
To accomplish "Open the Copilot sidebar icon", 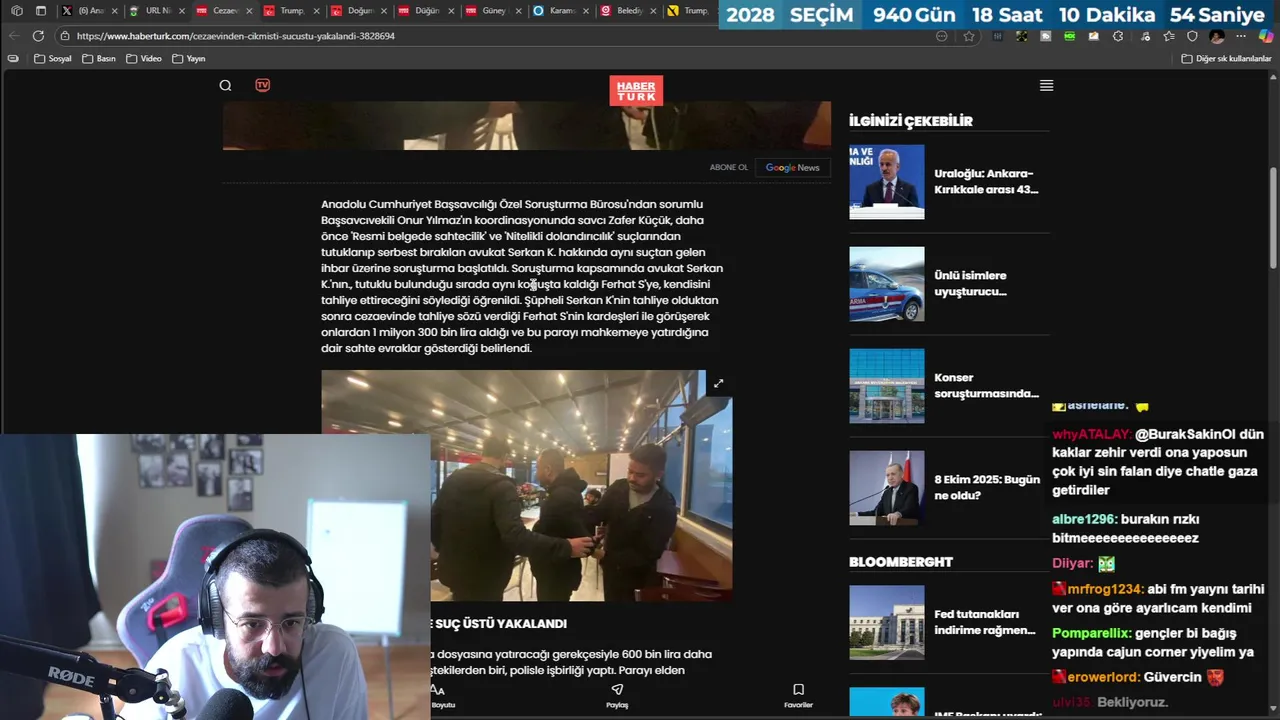I will click(1266, 36).
